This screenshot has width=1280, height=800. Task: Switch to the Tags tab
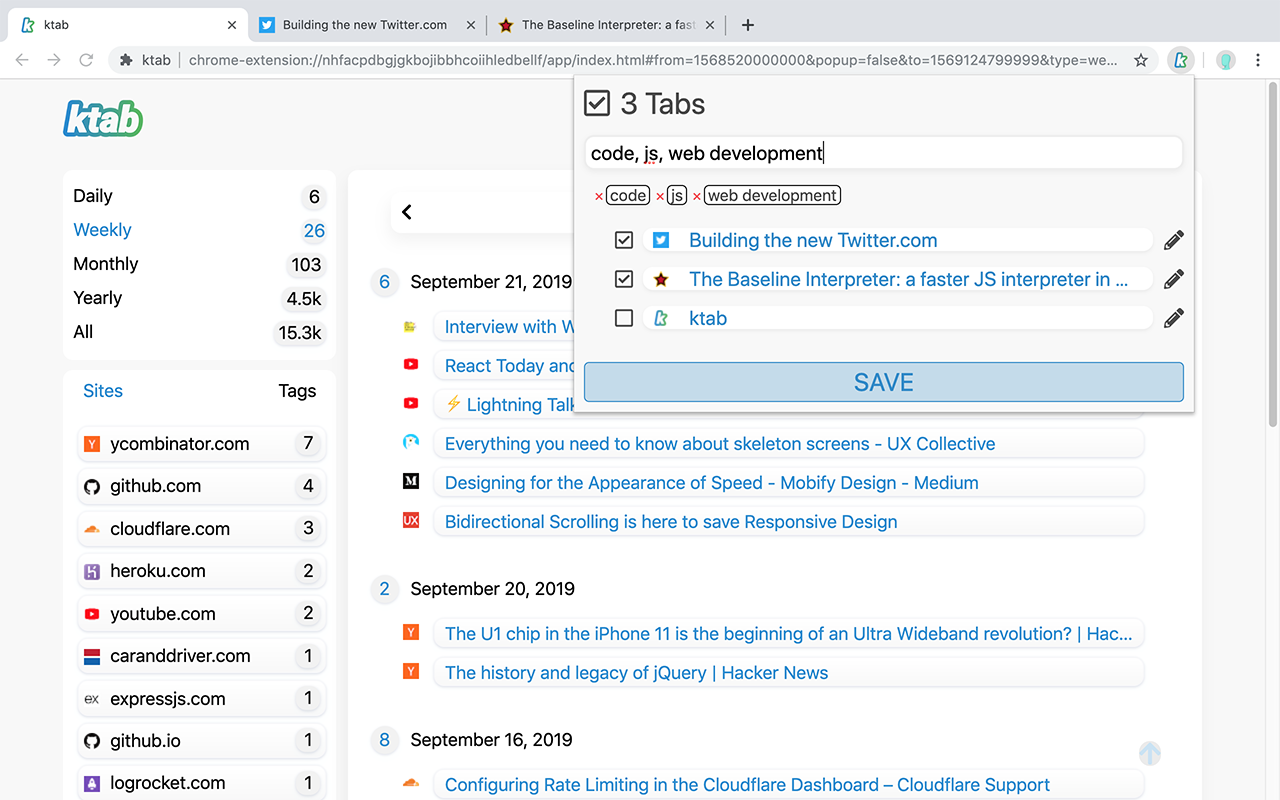[297, 391]
